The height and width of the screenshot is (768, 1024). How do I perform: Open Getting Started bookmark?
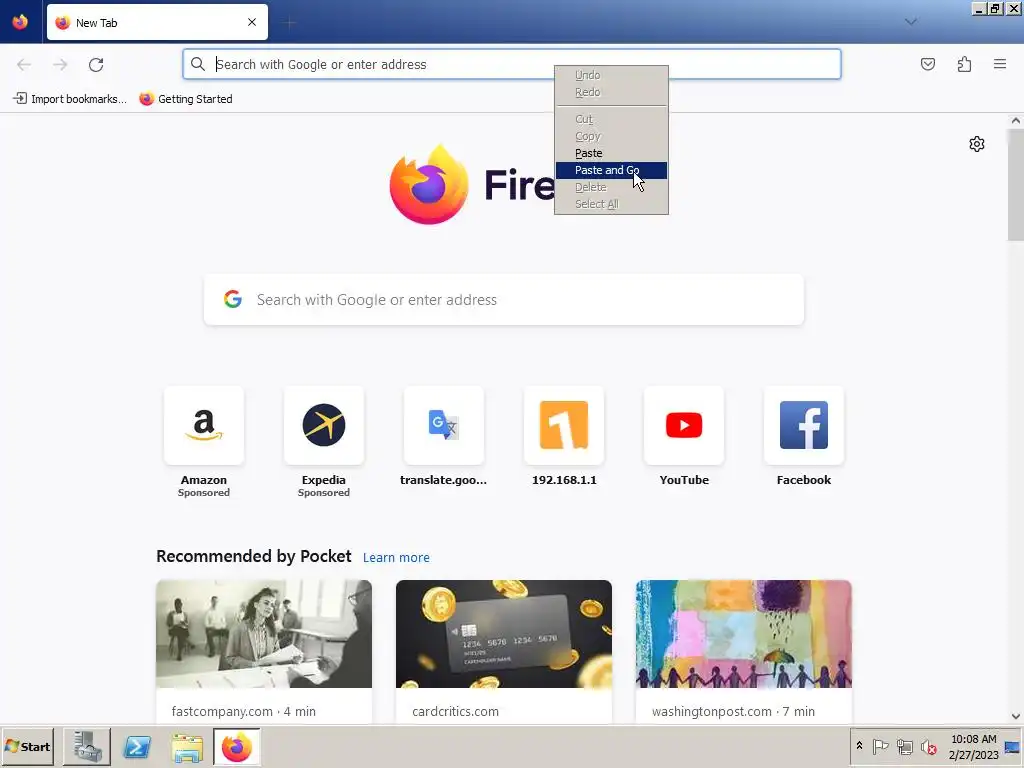(x=186, y=99)
